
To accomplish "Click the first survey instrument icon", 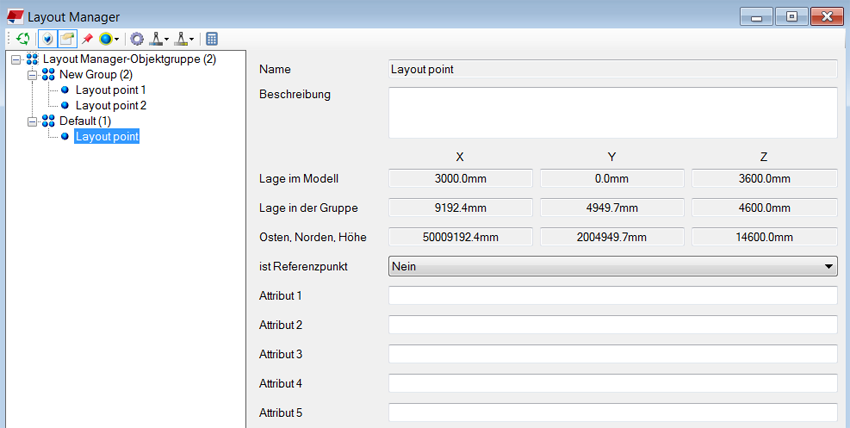I will (x=156, y=39).
